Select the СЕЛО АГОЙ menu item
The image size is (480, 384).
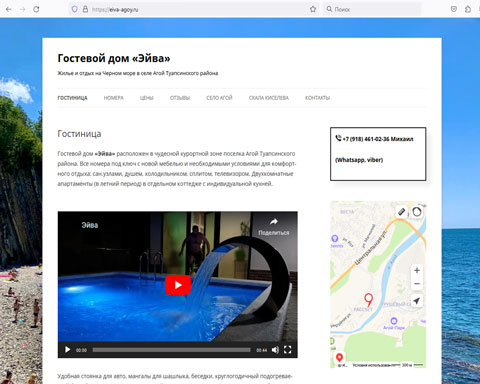219,98
